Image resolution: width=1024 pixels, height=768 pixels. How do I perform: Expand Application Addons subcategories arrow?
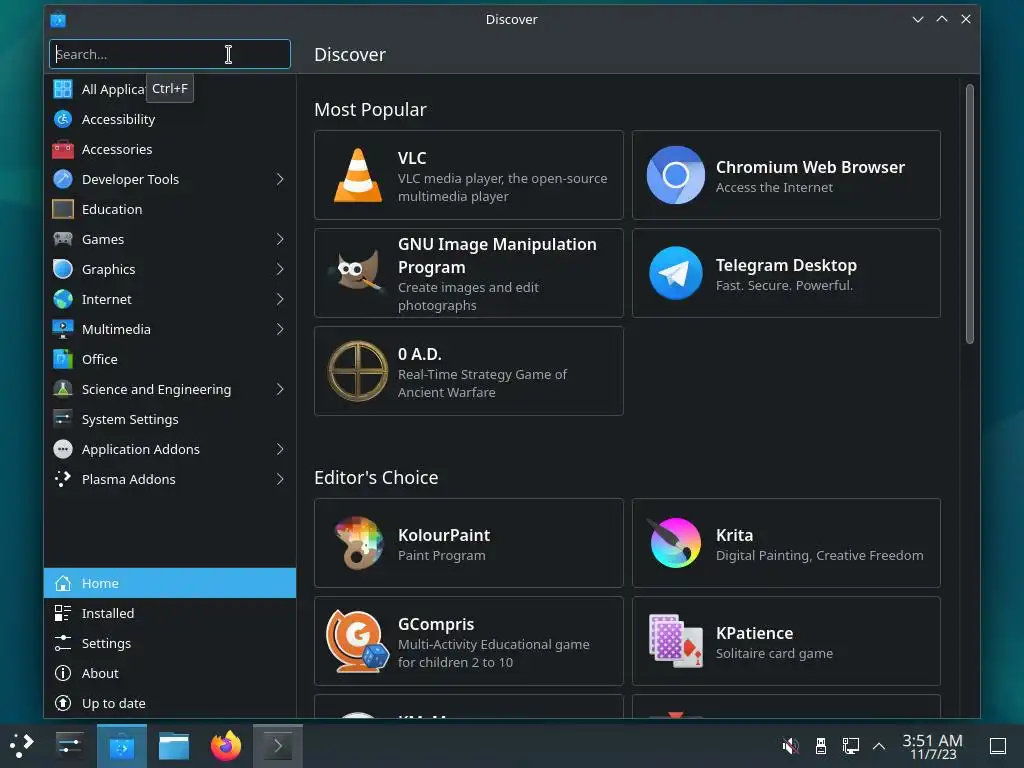(280, 449)
